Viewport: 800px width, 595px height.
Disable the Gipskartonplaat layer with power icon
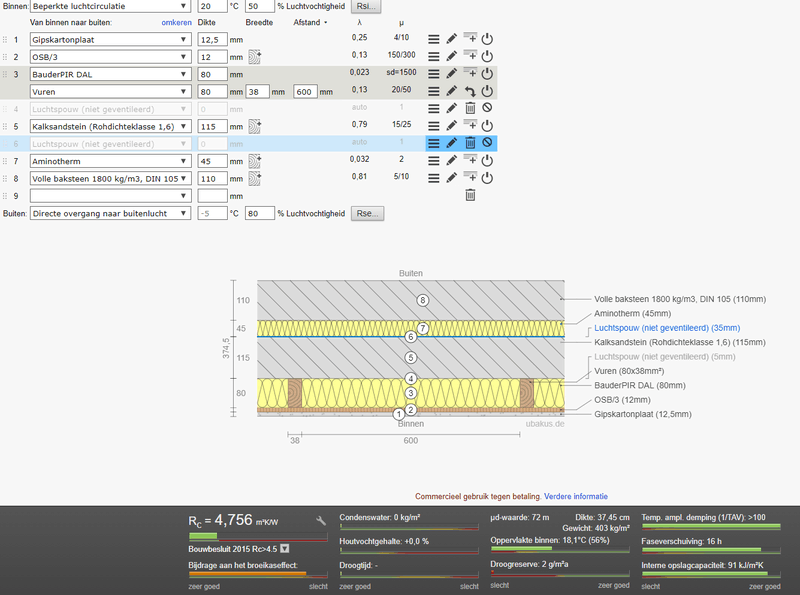click(487, 39)
